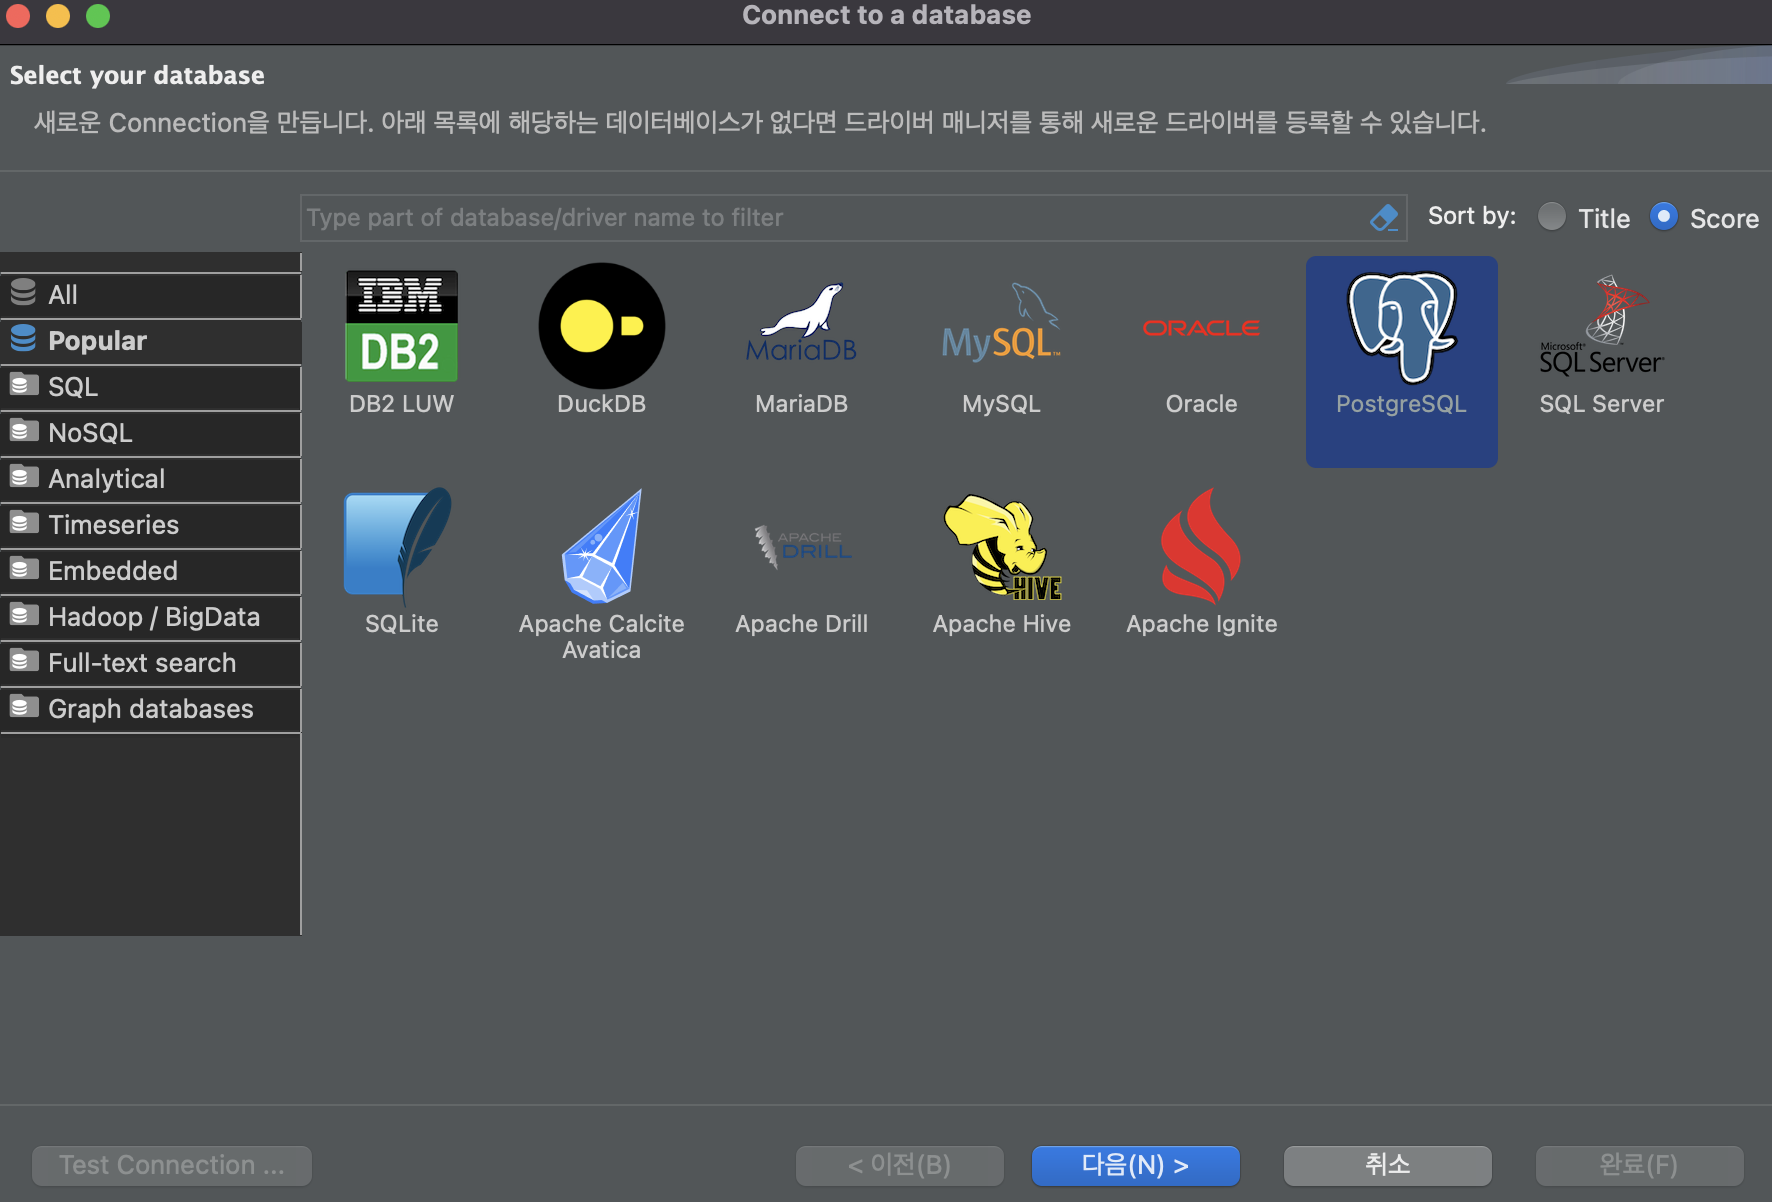Open the Hadoop / BigData category
Viewport: 1772px width, 1202px height.
[x=150, y=617]
